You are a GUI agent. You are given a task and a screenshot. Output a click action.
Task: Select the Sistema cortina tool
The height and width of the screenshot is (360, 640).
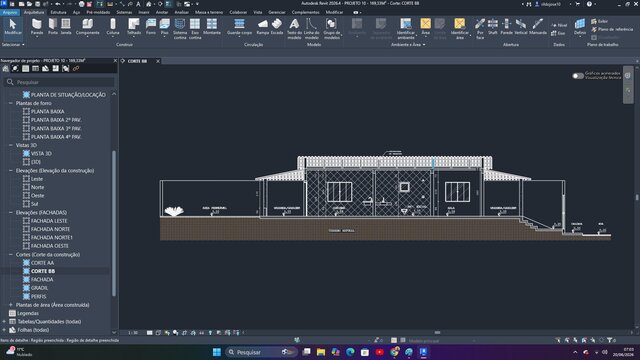(180, 29)
